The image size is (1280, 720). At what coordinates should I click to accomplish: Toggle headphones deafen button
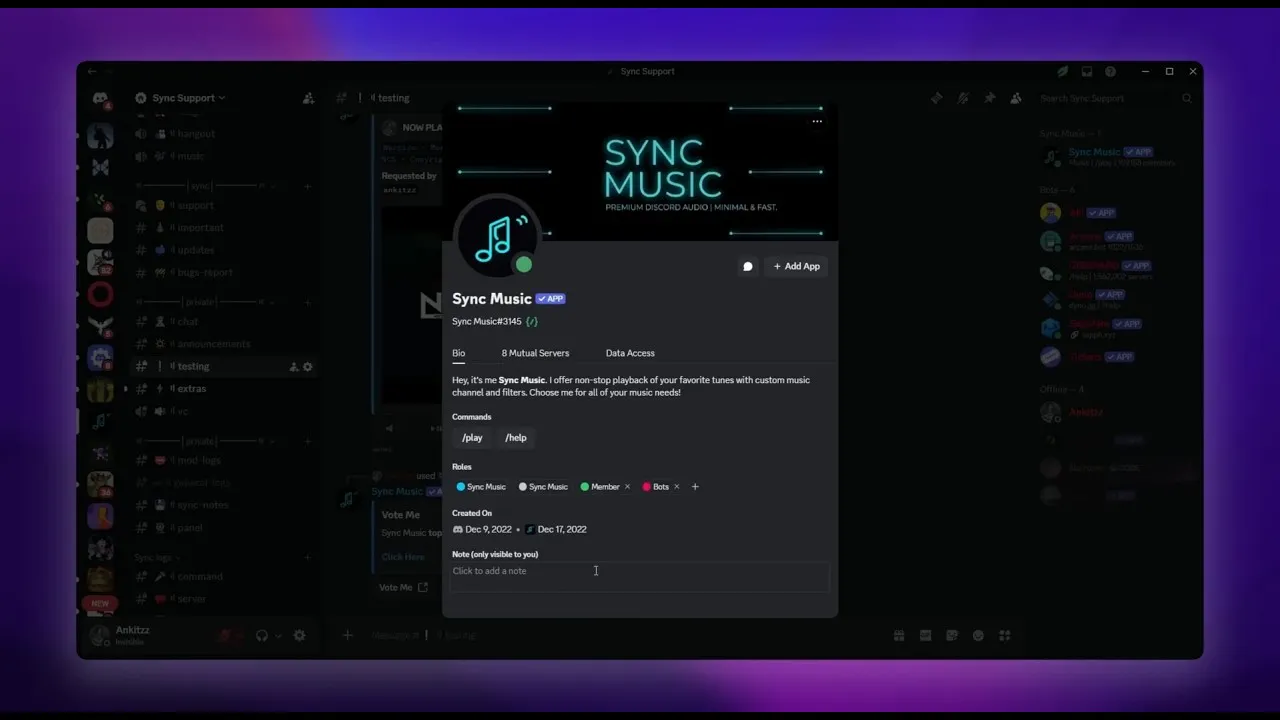[x=262, y=636]
